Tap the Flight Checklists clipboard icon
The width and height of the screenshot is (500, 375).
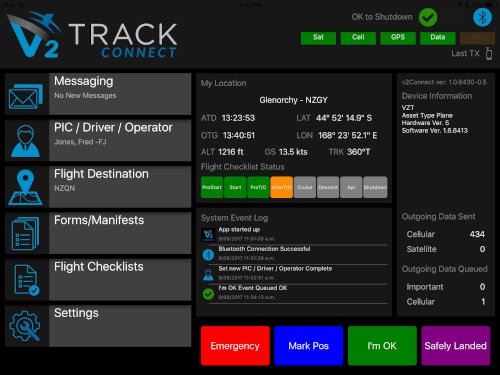coord(27,280)
